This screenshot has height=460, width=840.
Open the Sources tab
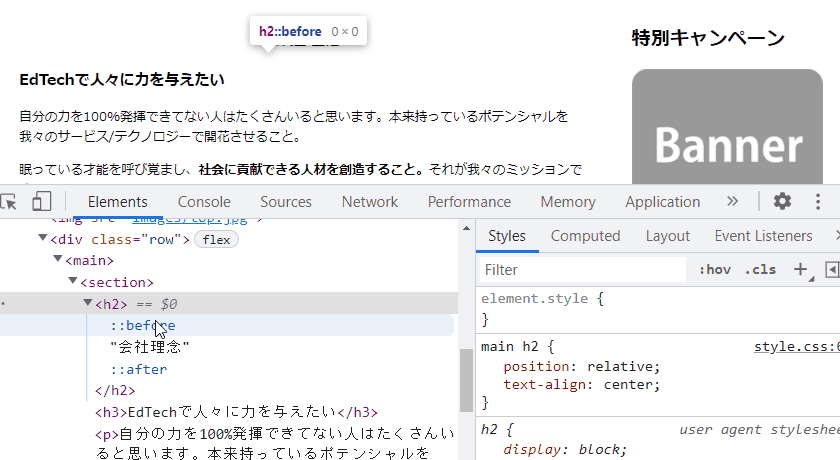pos(286,202)
